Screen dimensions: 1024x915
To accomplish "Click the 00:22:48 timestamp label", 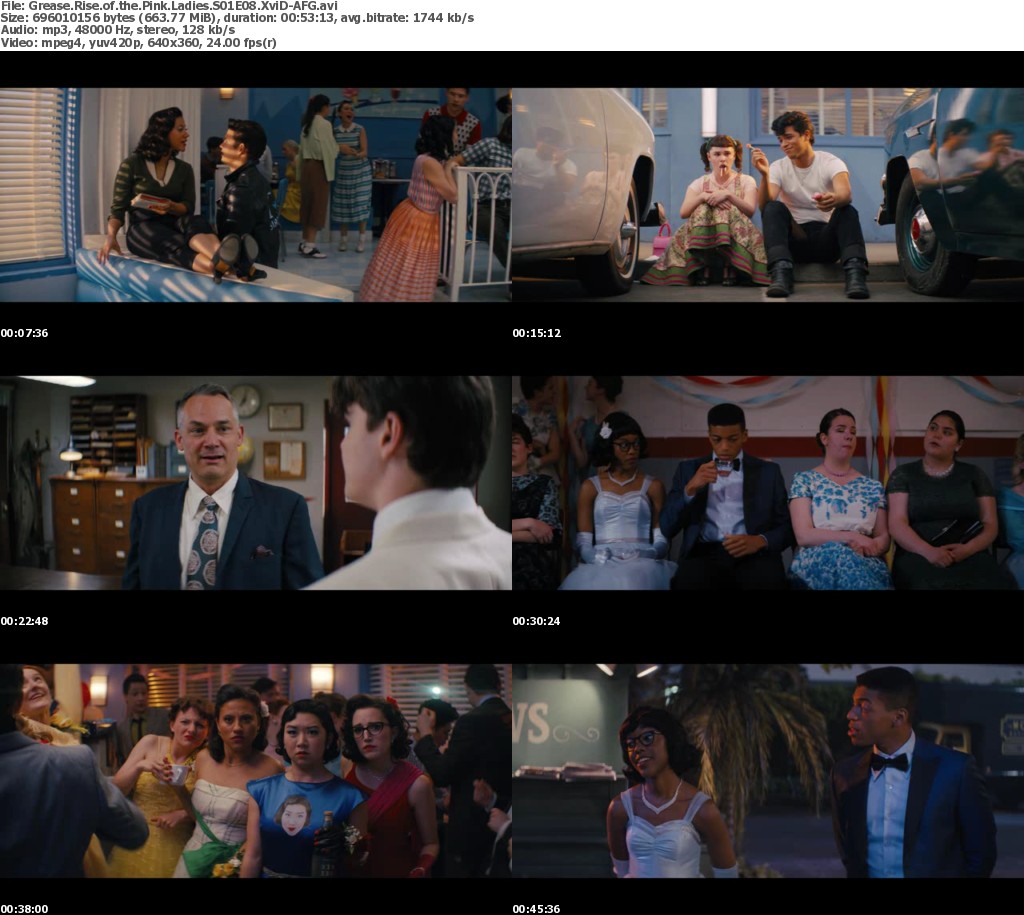I will click(24, 621).
